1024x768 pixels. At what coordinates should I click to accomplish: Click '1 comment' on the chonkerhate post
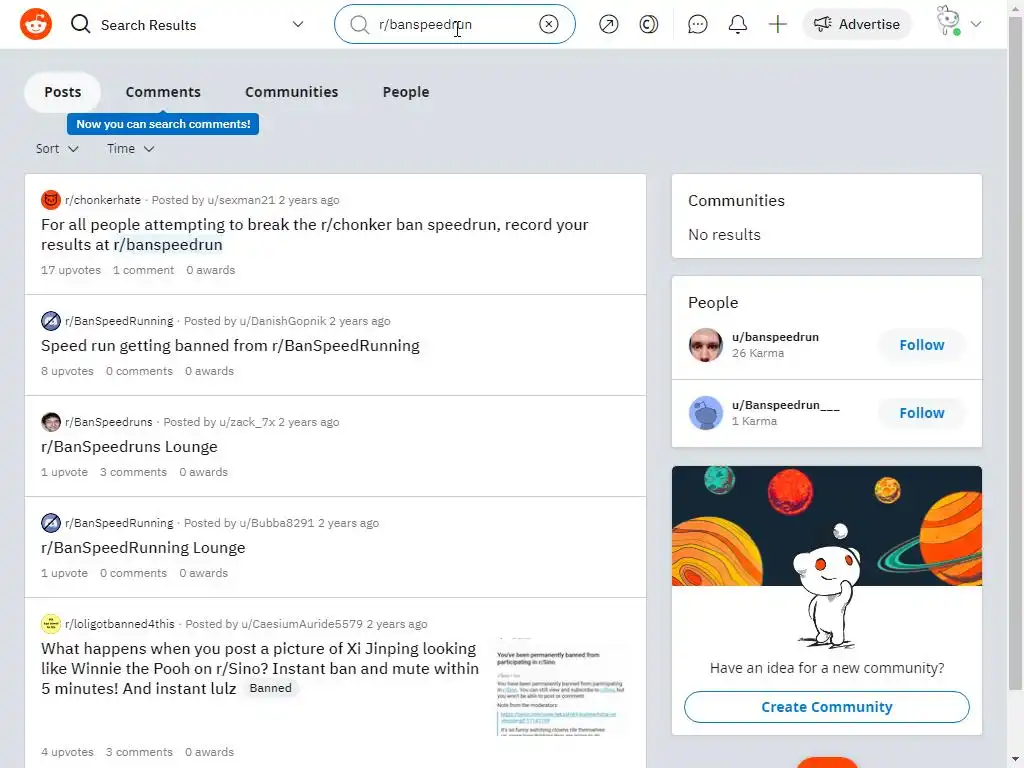tap(143, 270)
